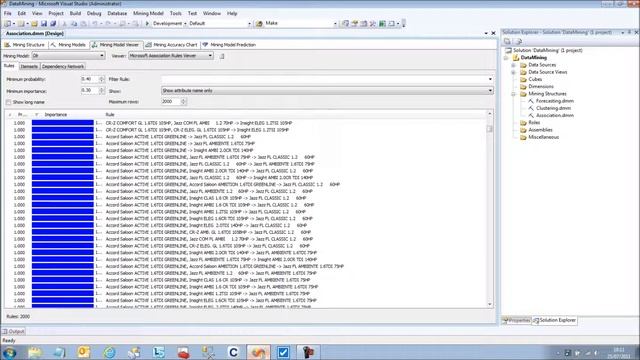
Task: Open the Lync icon on the taskbar
Action: (159, 352)
